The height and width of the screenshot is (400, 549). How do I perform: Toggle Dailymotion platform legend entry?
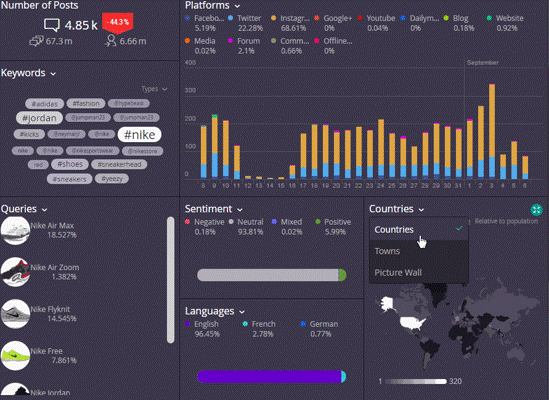[420, 23]
